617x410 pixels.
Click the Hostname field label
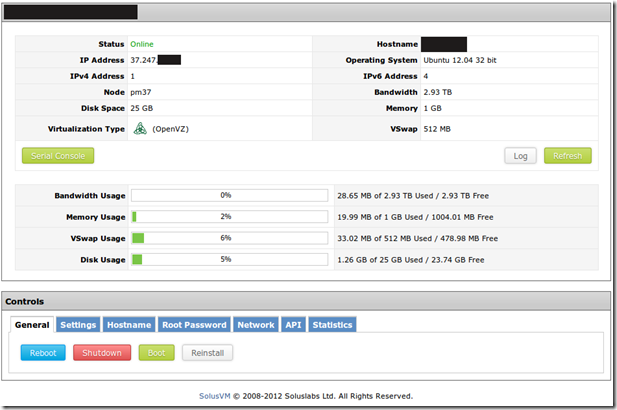pyautogui.click(x=397, y=44)
